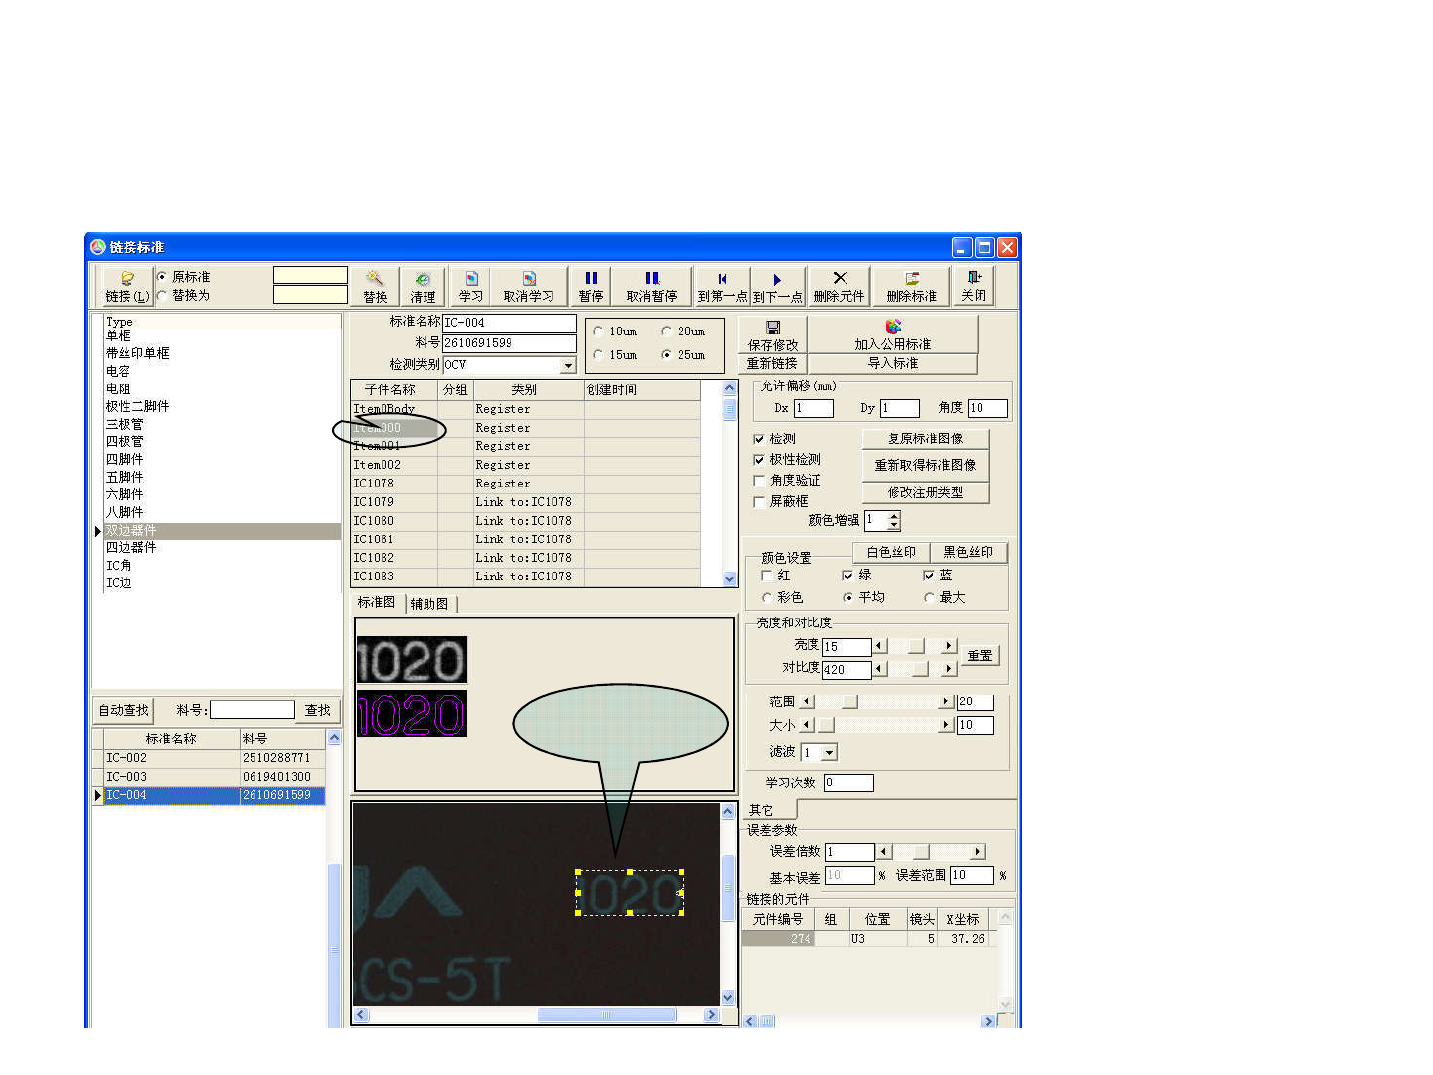Click the 清理 cleanup toolbar icon
Viewport: 1433px width, 1075px height.
coord(423,279)
